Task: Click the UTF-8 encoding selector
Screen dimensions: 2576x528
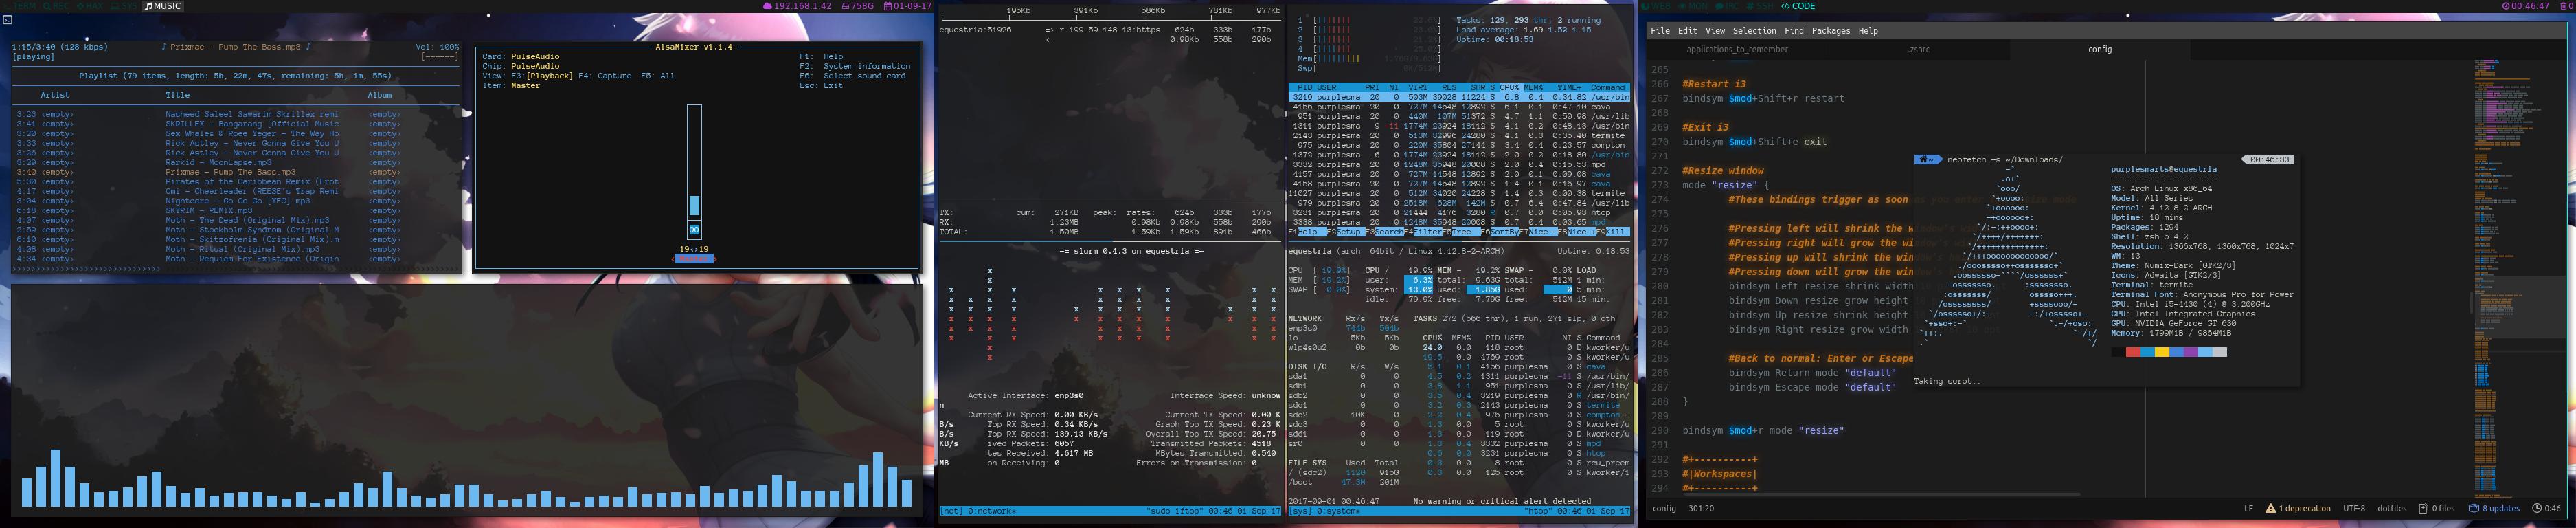Action: pos(2354,508)
